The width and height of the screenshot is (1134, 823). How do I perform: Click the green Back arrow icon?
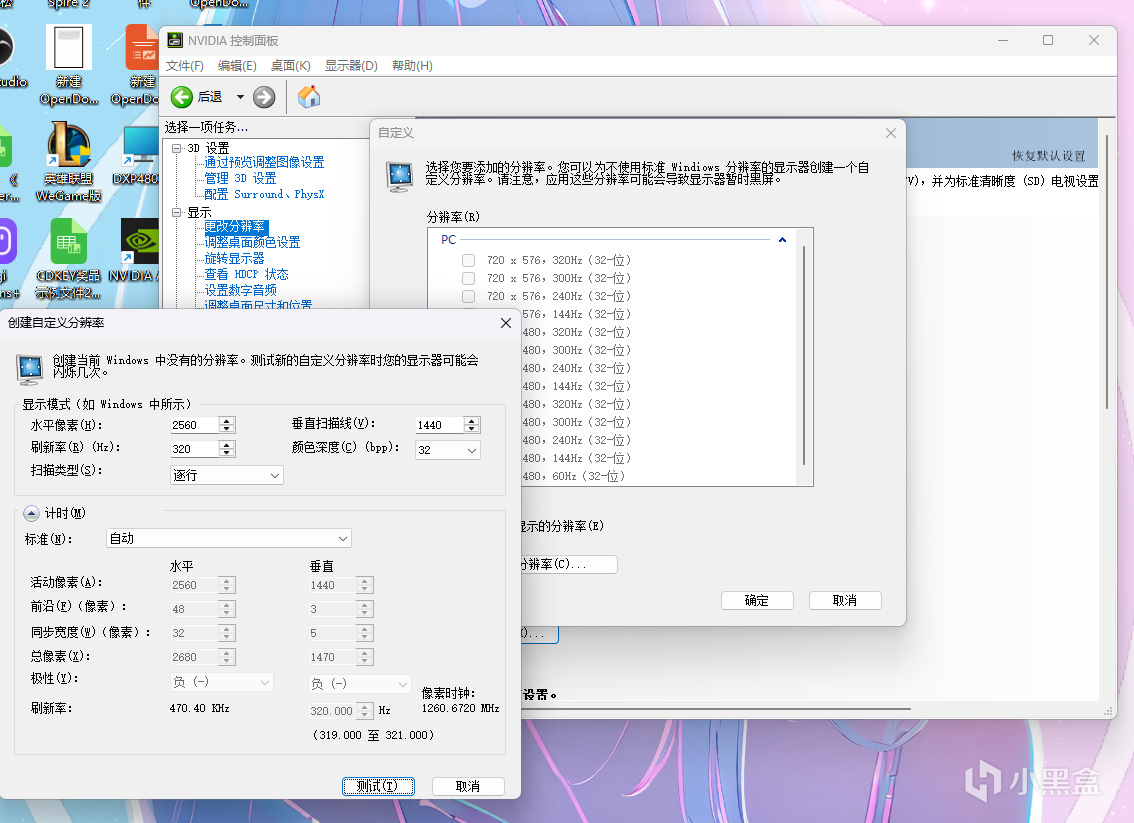[182, 97]
